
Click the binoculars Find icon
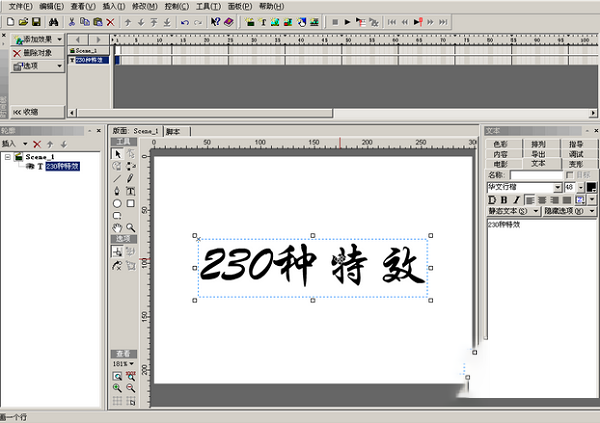coord(54,22)
